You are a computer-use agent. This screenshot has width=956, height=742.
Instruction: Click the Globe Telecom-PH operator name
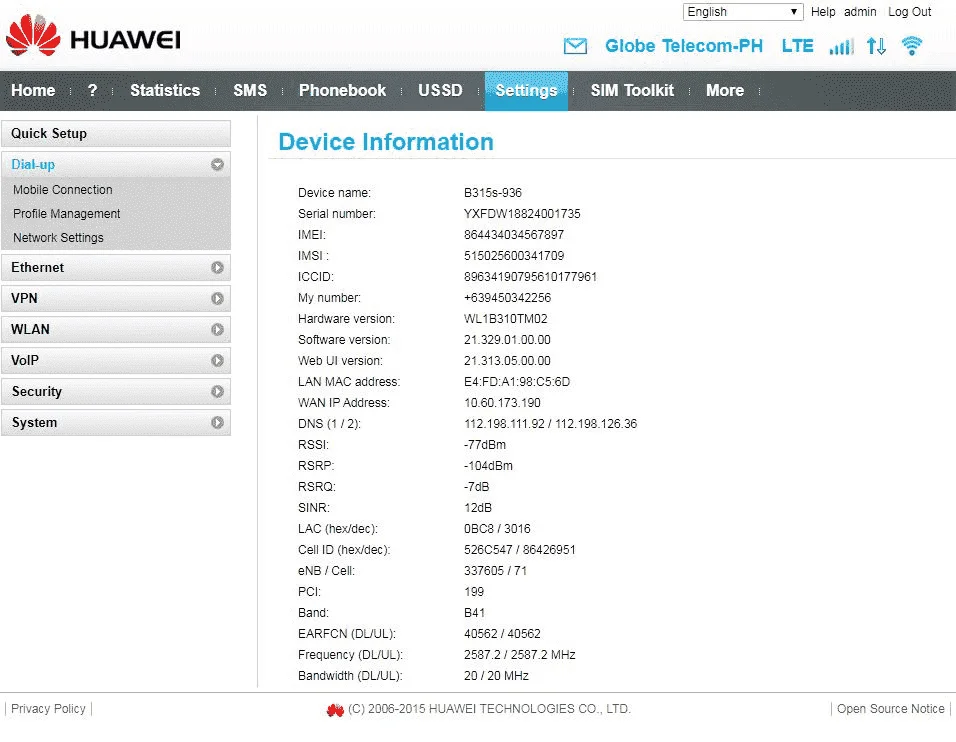click(683, 46)
